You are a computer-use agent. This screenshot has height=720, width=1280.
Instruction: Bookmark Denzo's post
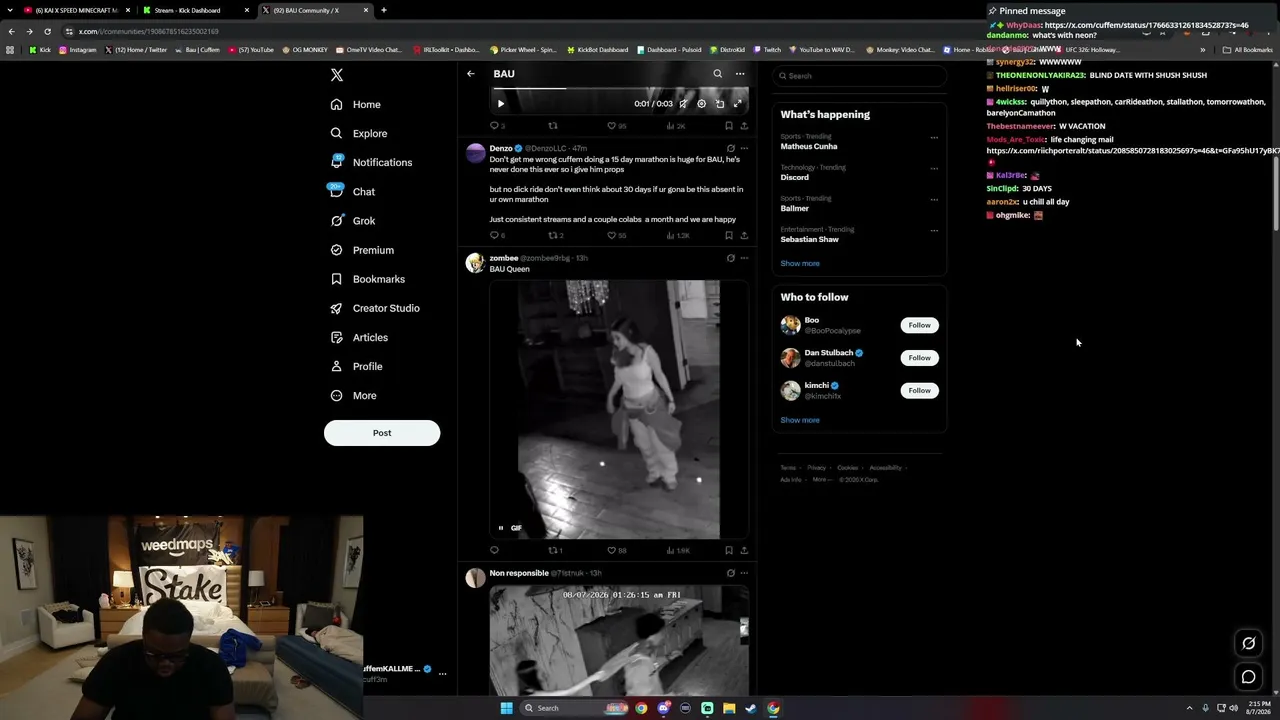pyautogui.click(x=728, y=236)
